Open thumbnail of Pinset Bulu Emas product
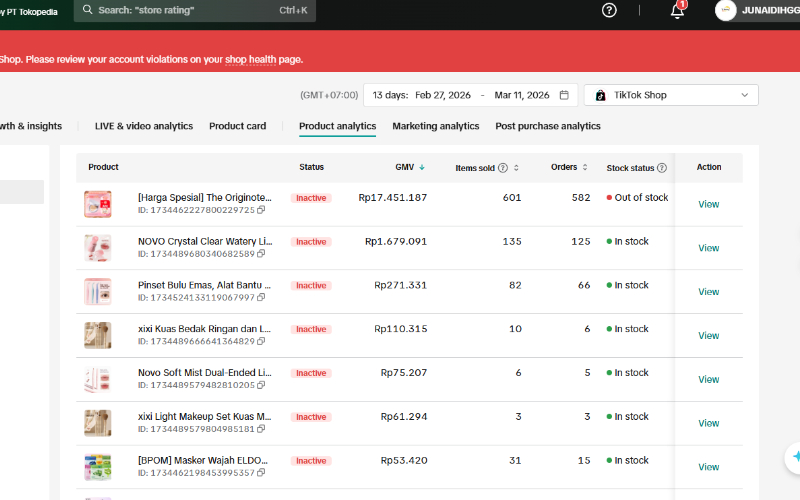800x500 pixels. pyautogui.click(x=97, y=292)
